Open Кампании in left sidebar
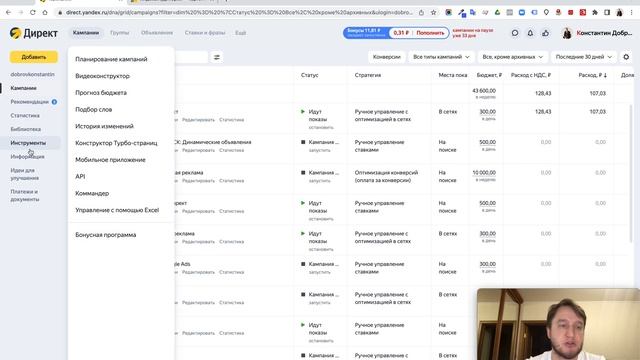This screenshot has width=640, height=360. click(23, 88)
